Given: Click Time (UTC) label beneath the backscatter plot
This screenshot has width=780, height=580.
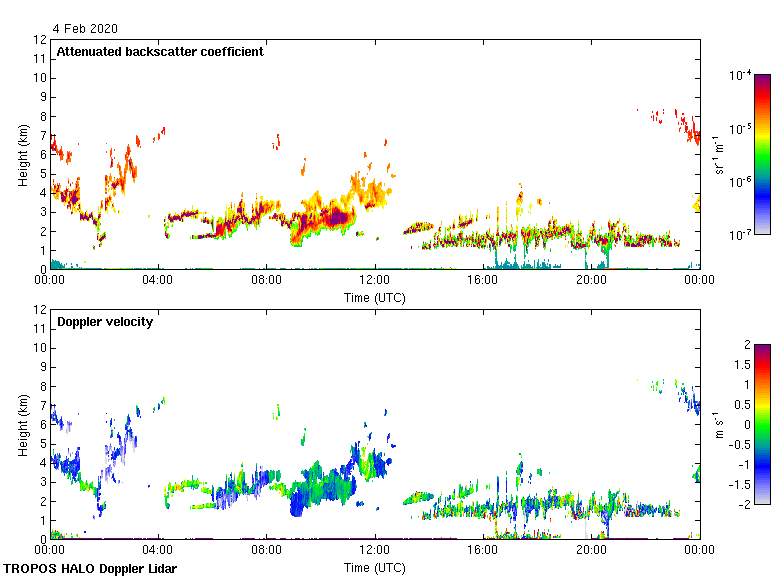Looking at the screenshot, I should (x=375, y=297).
